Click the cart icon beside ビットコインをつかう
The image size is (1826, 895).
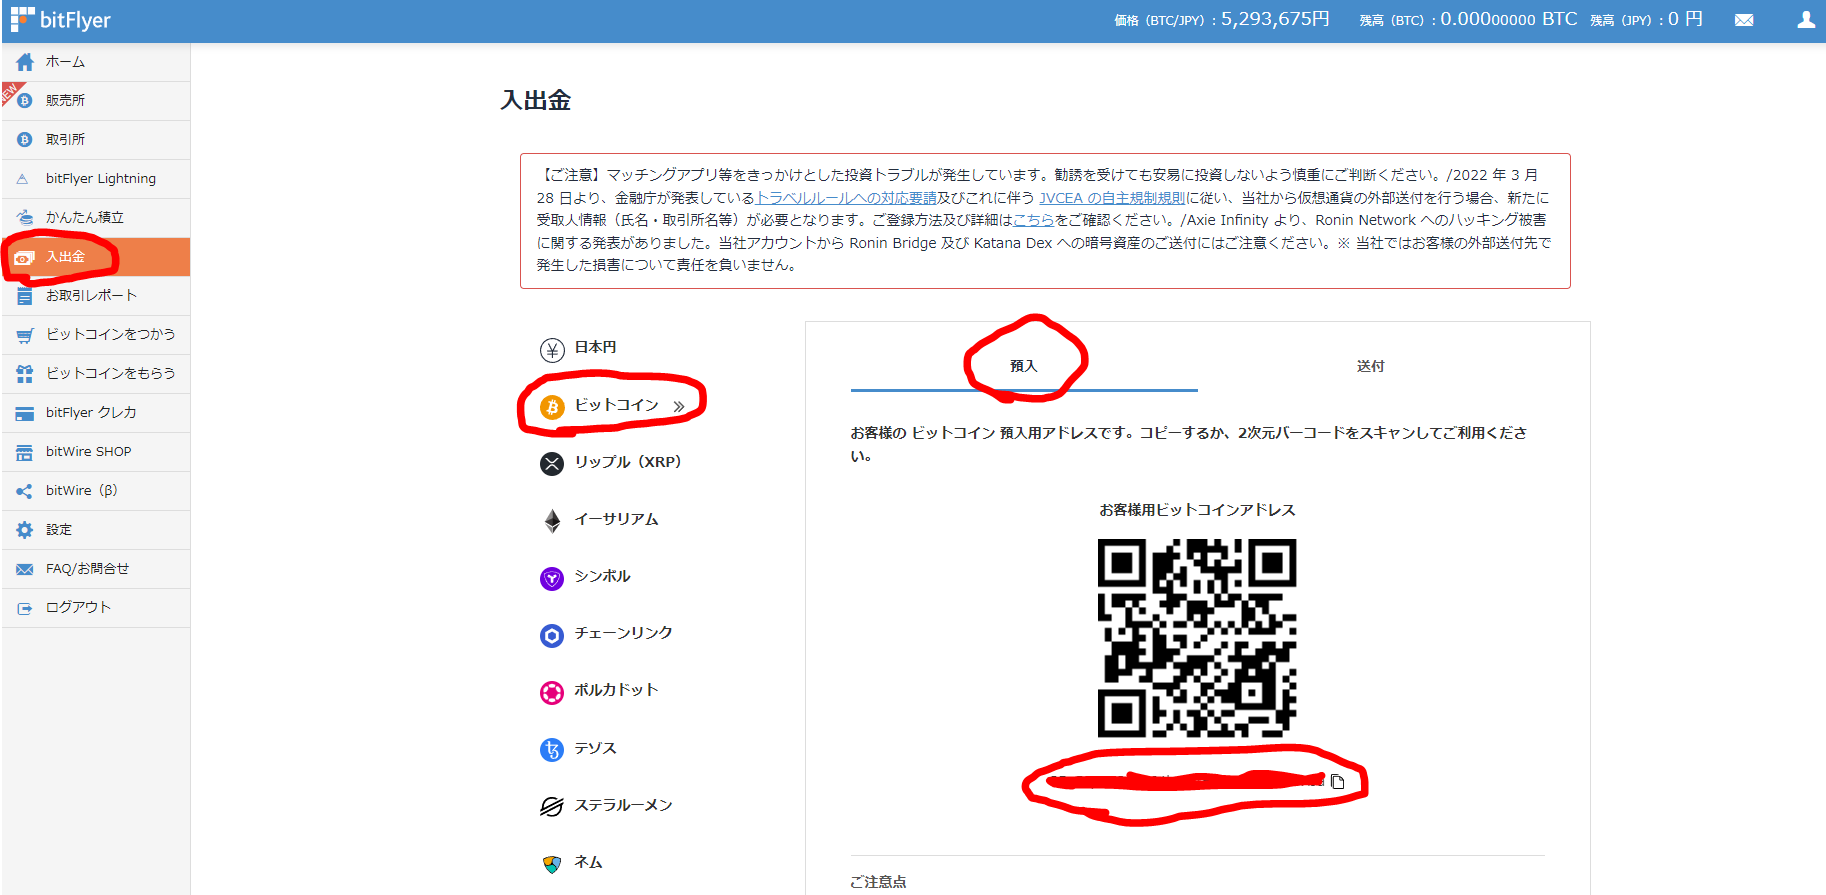[25, 335]
